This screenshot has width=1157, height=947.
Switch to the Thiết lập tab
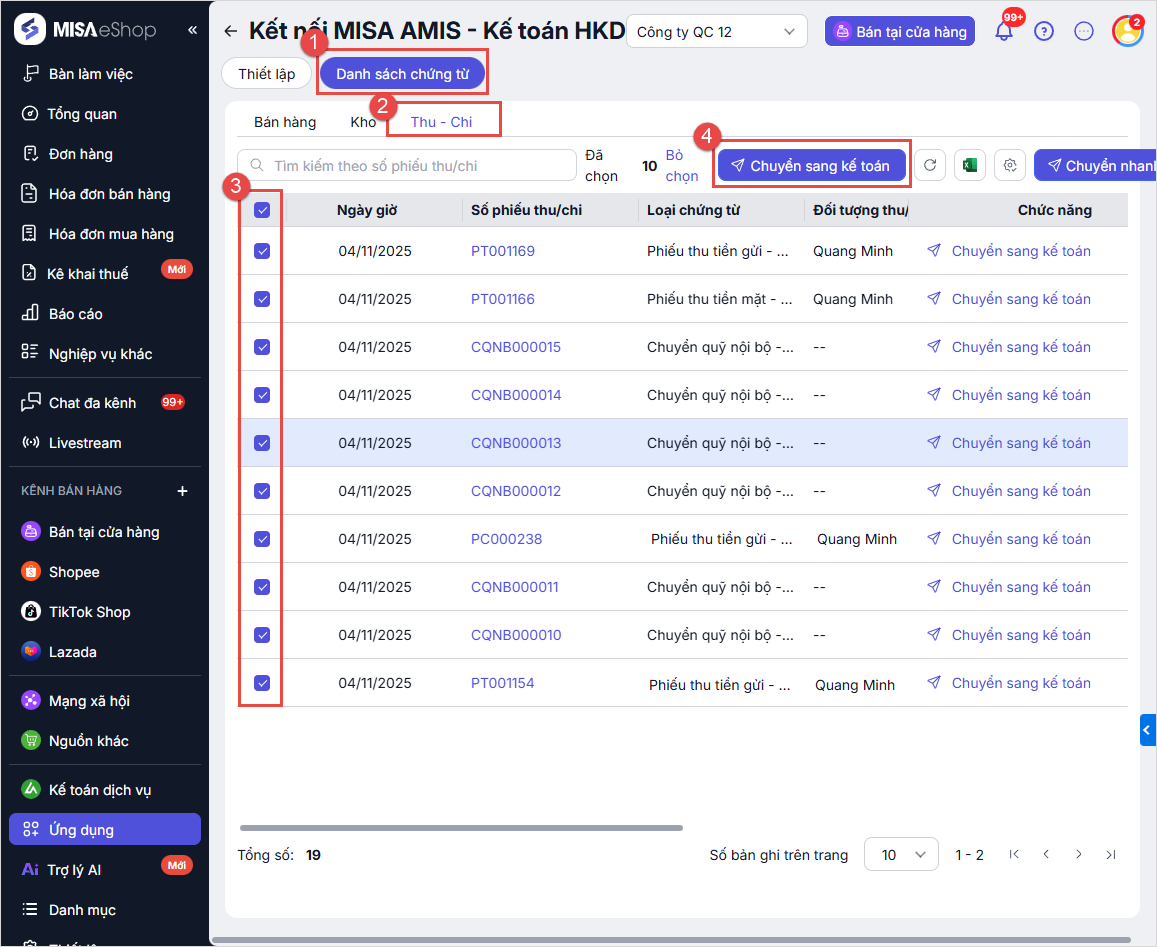(x=267, y=74)
